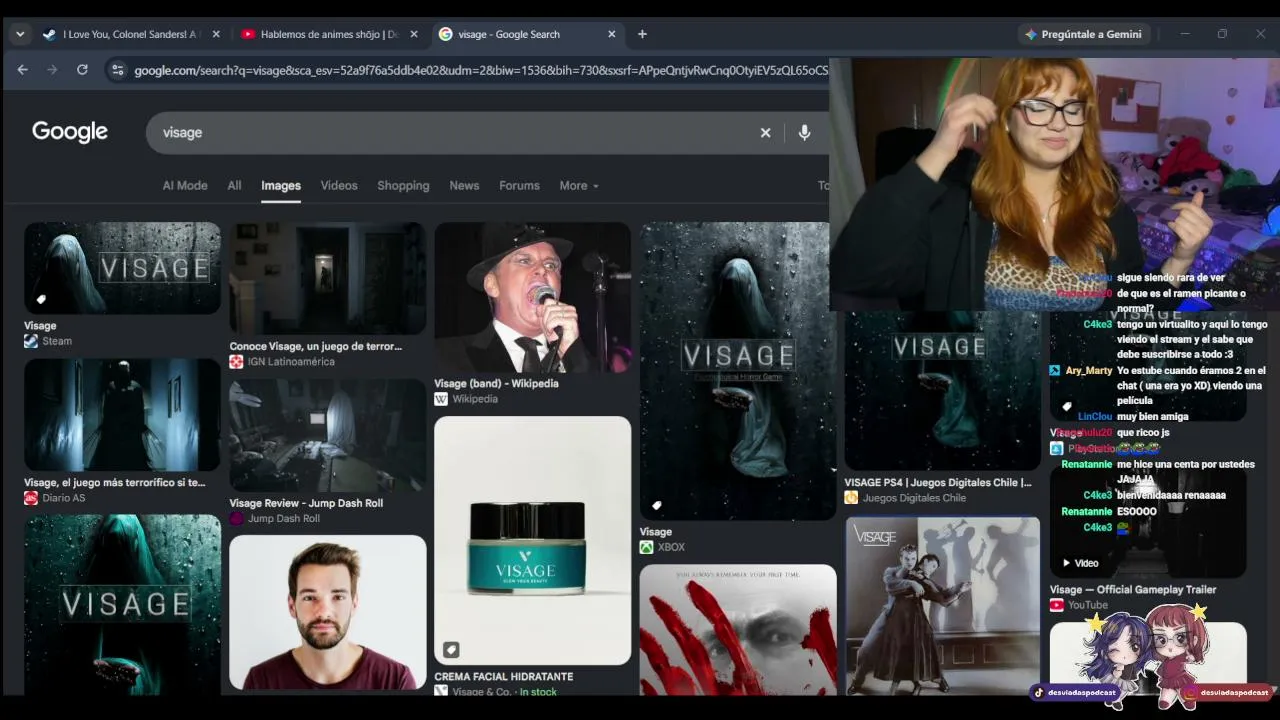Open the AI Mode search tab
Image resolution: width=1280 pixels, height=720 pixels.
[x=185, y=185]
